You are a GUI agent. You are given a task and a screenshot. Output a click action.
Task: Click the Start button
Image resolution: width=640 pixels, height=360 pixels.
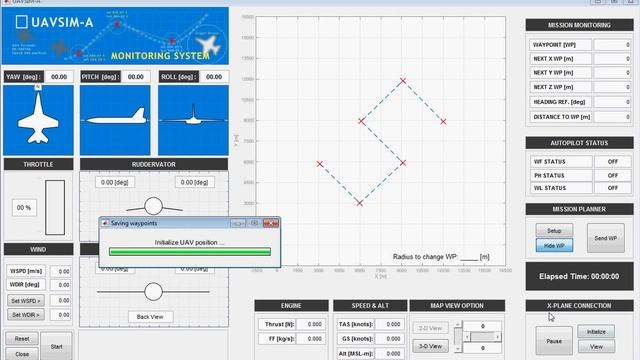(x=56, y=346)
